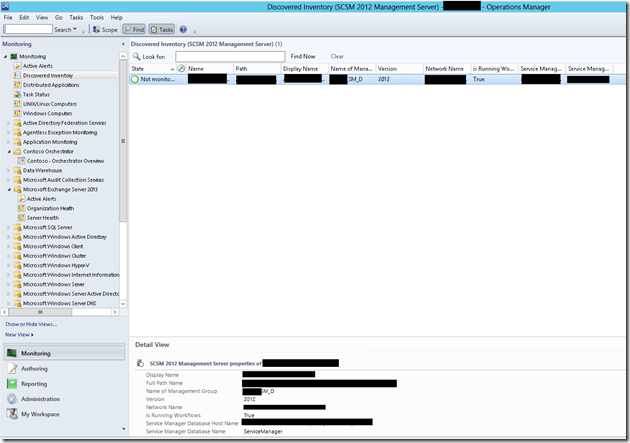Collapse the Monitoring navigation pane arrow
This screenshot has width=630, height=443.
tap(122, 45)
